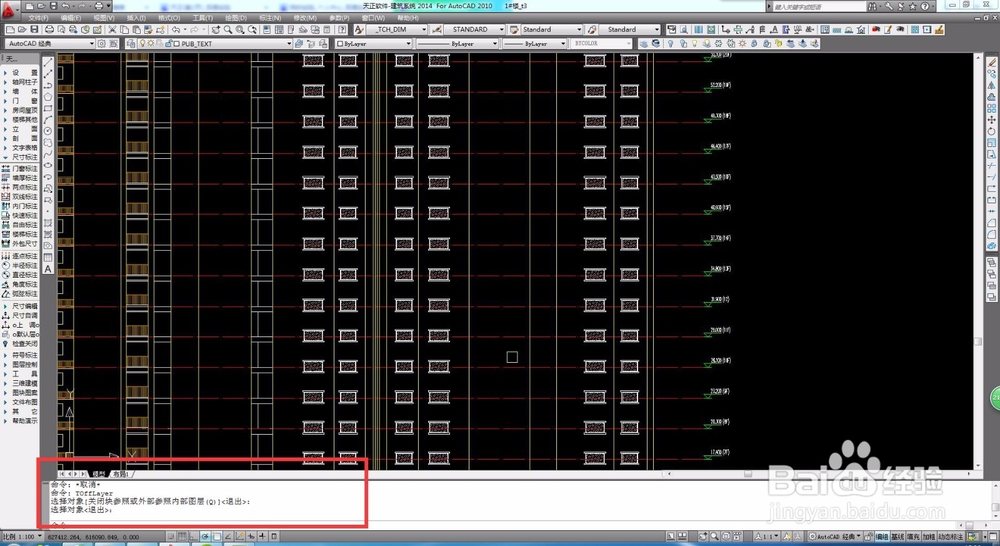1000x546 pixels.
Task: Click the light bulb layer-off icon
Action: (670, 43)
